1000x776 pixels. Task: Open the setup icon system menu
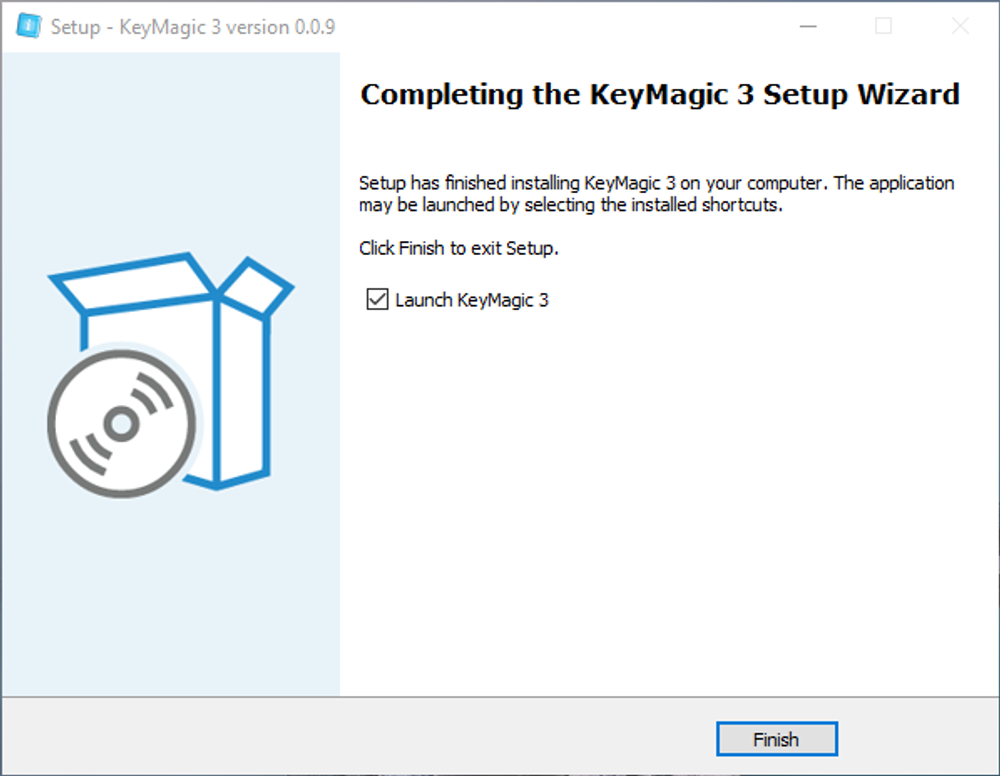click(27, 26)
